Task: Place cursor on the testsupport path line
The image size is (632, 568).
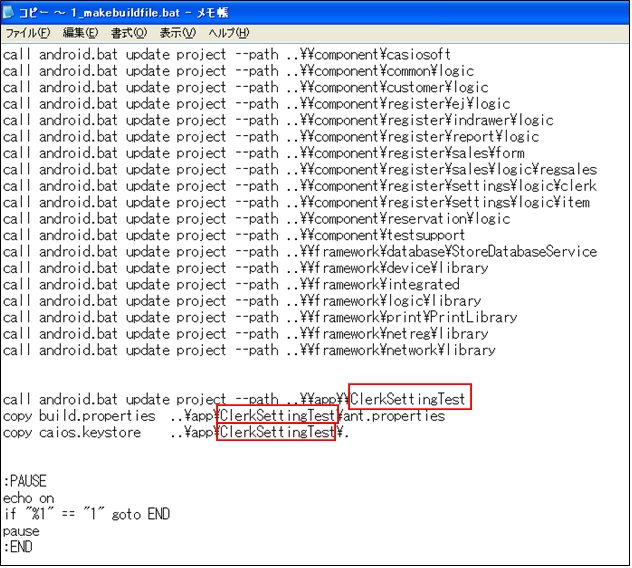Action: [x=240, y=235]
